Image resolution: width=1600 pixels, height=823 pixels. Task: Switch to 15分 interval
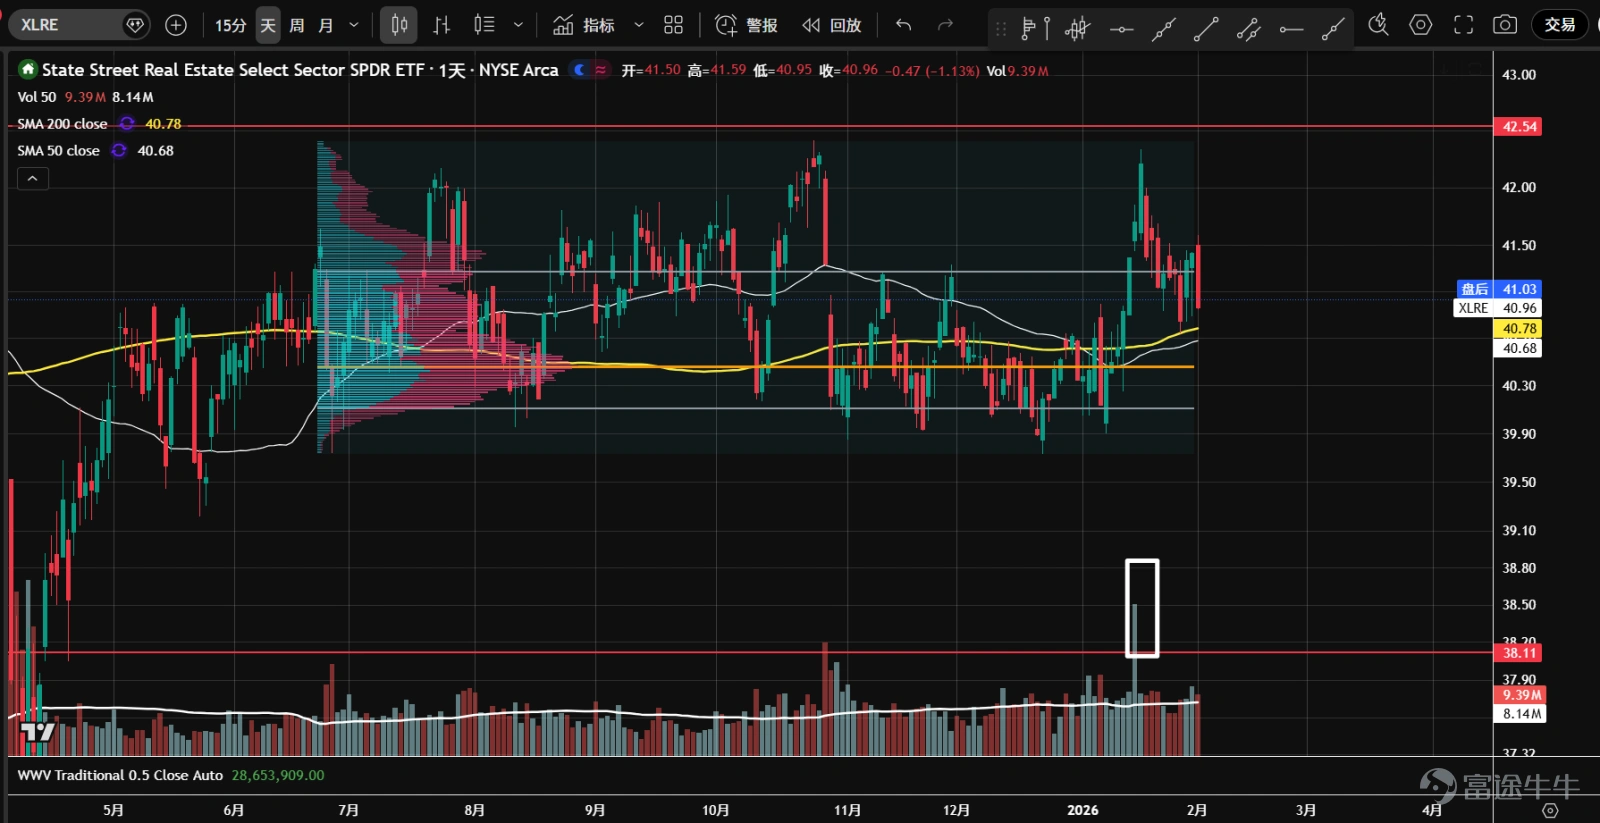pos(230,25)
